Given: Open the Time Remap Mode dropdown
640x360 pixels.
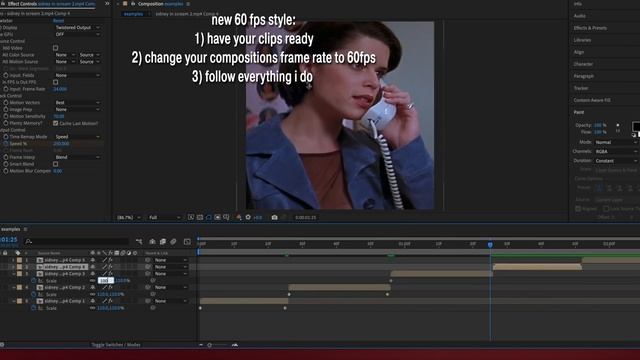Looking at the screenshot, I should tap(77, 137).
